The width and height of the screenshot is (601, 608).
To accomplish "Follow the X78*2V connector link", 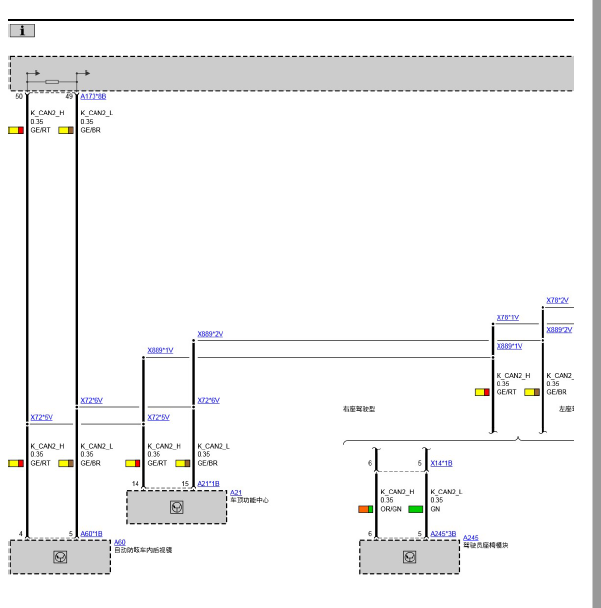I will [558, 300].
